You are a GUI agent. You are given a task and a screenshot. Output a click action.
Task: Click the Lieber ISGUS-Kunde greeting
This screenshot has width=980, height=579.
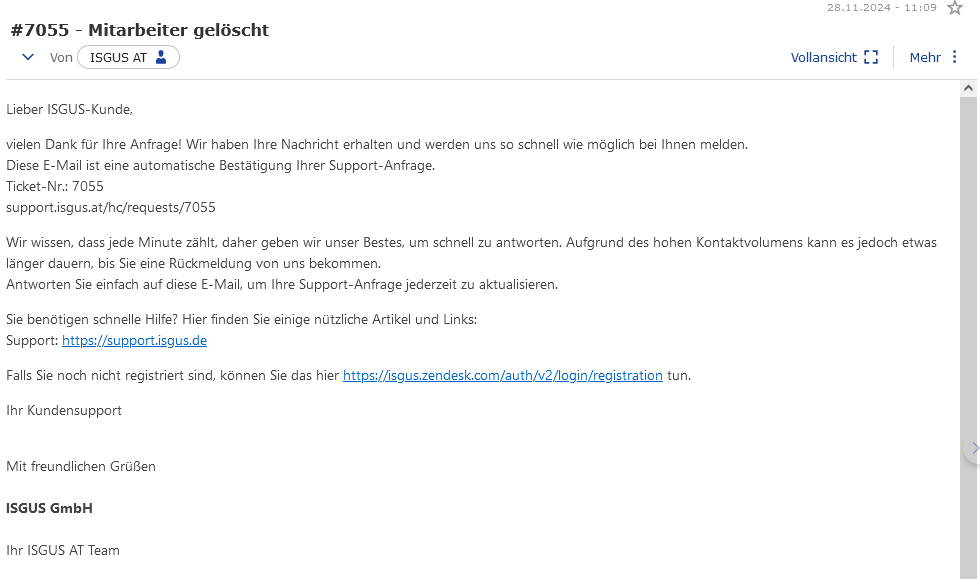click(x=69, y=109)
